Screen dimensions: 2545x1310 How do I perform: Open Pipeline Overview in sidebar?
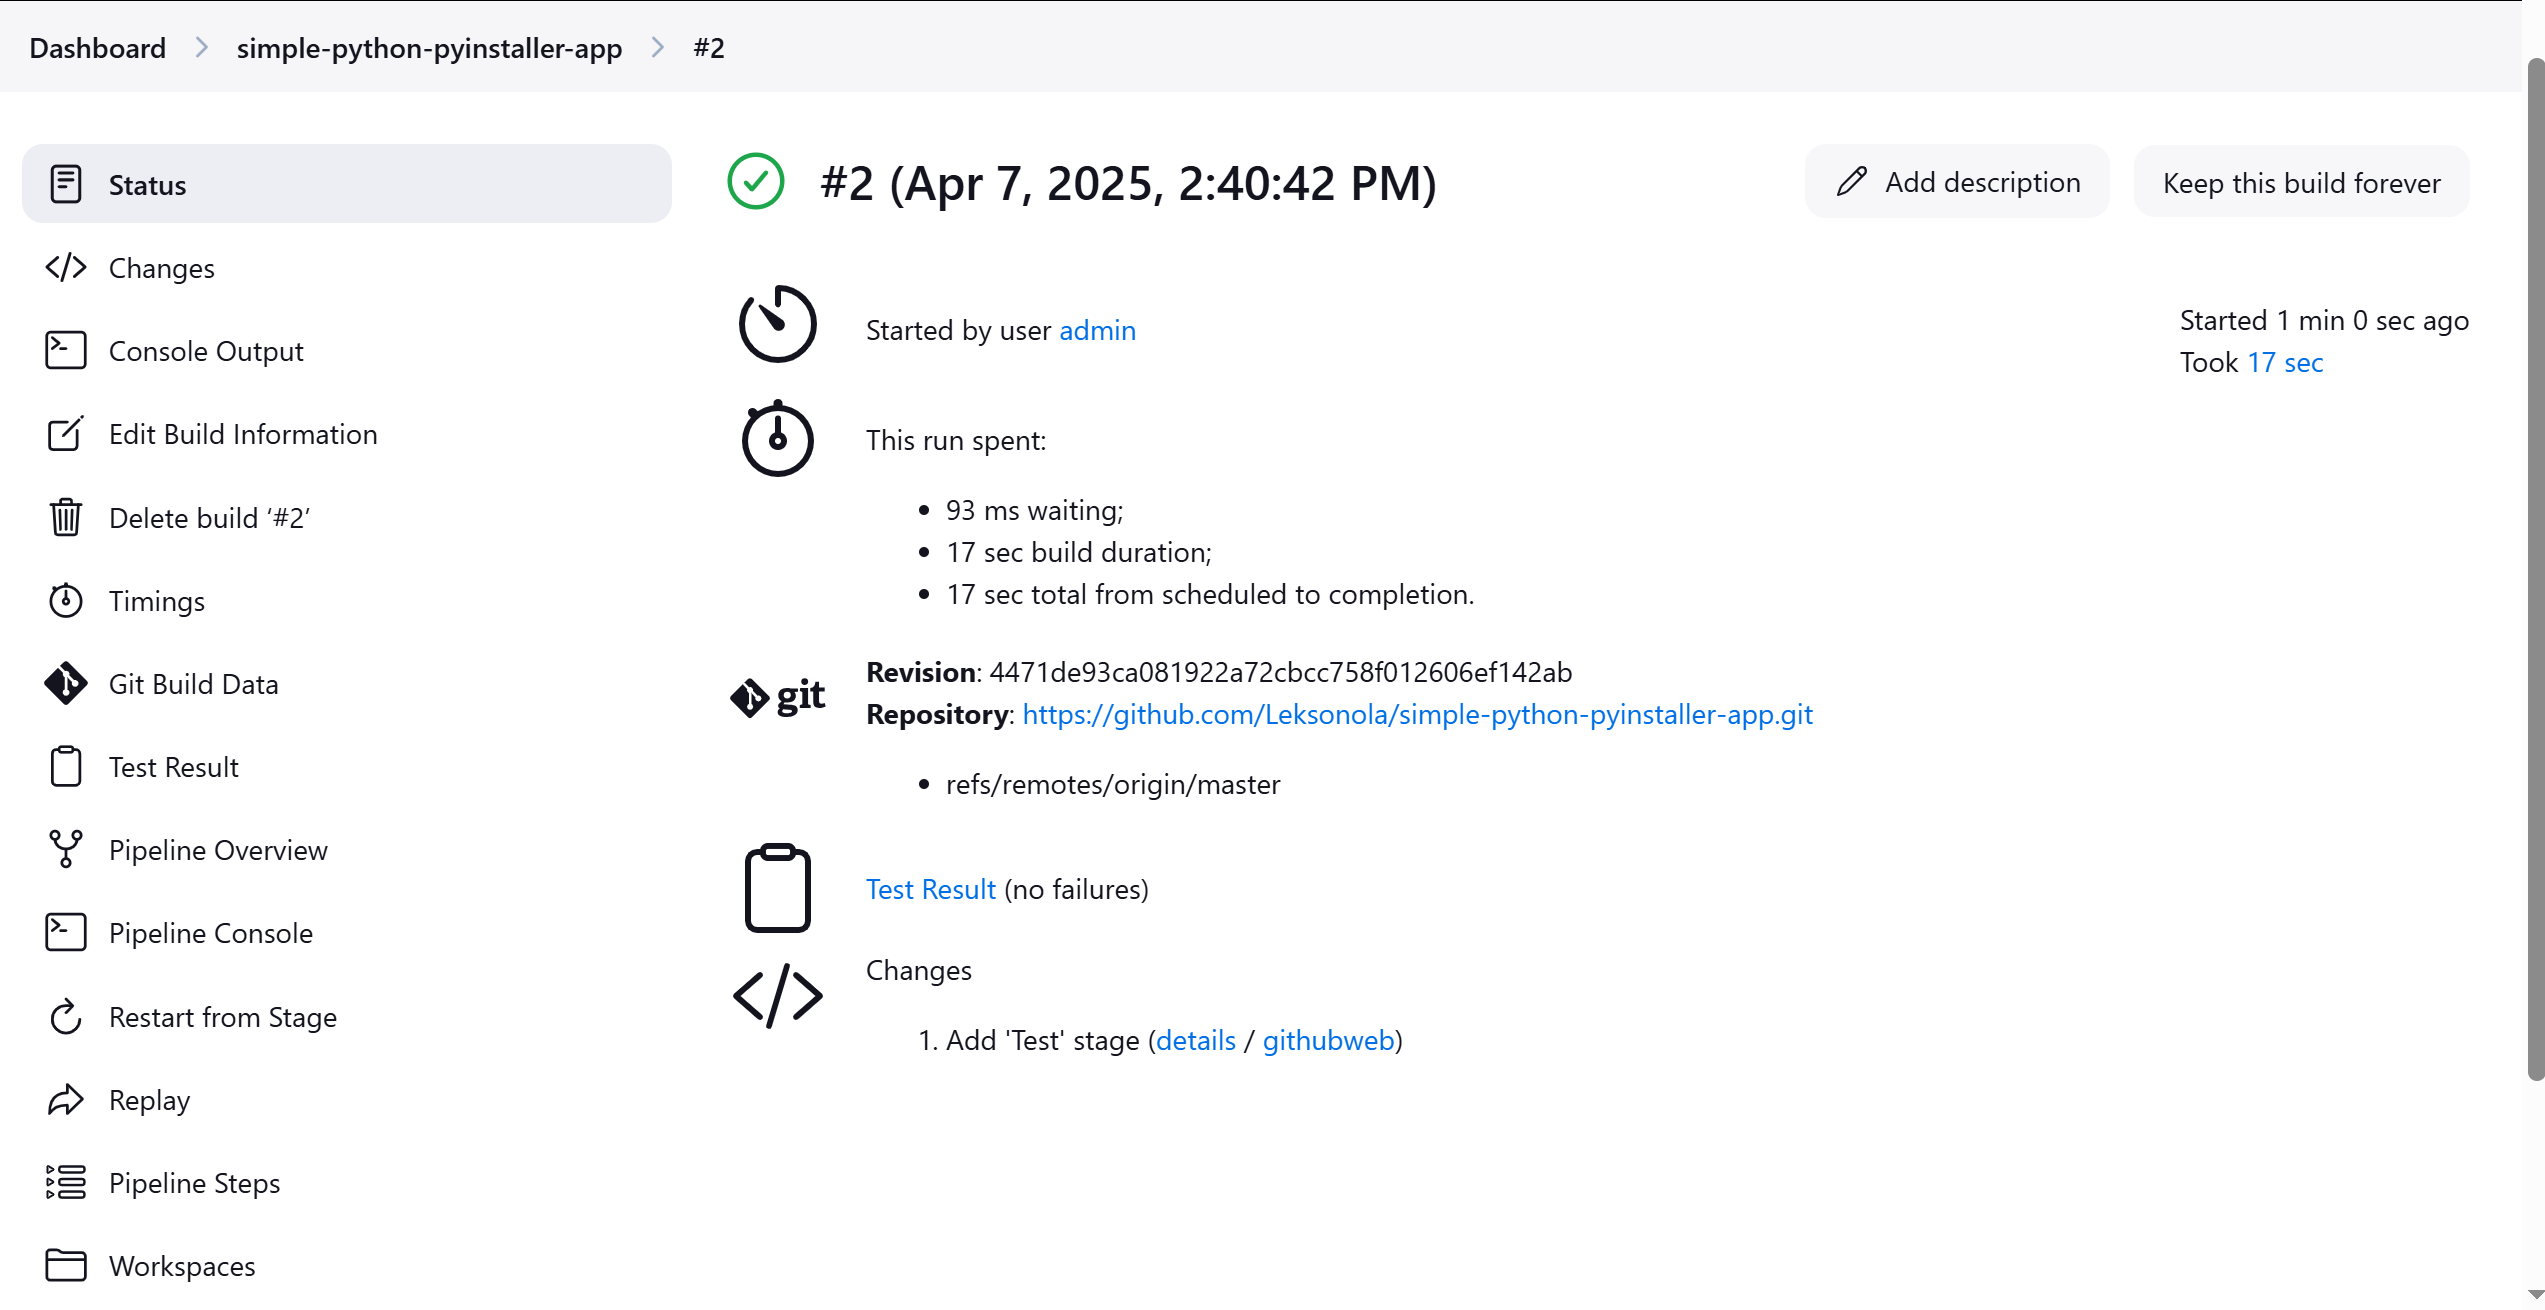click(x=347, y=849)
